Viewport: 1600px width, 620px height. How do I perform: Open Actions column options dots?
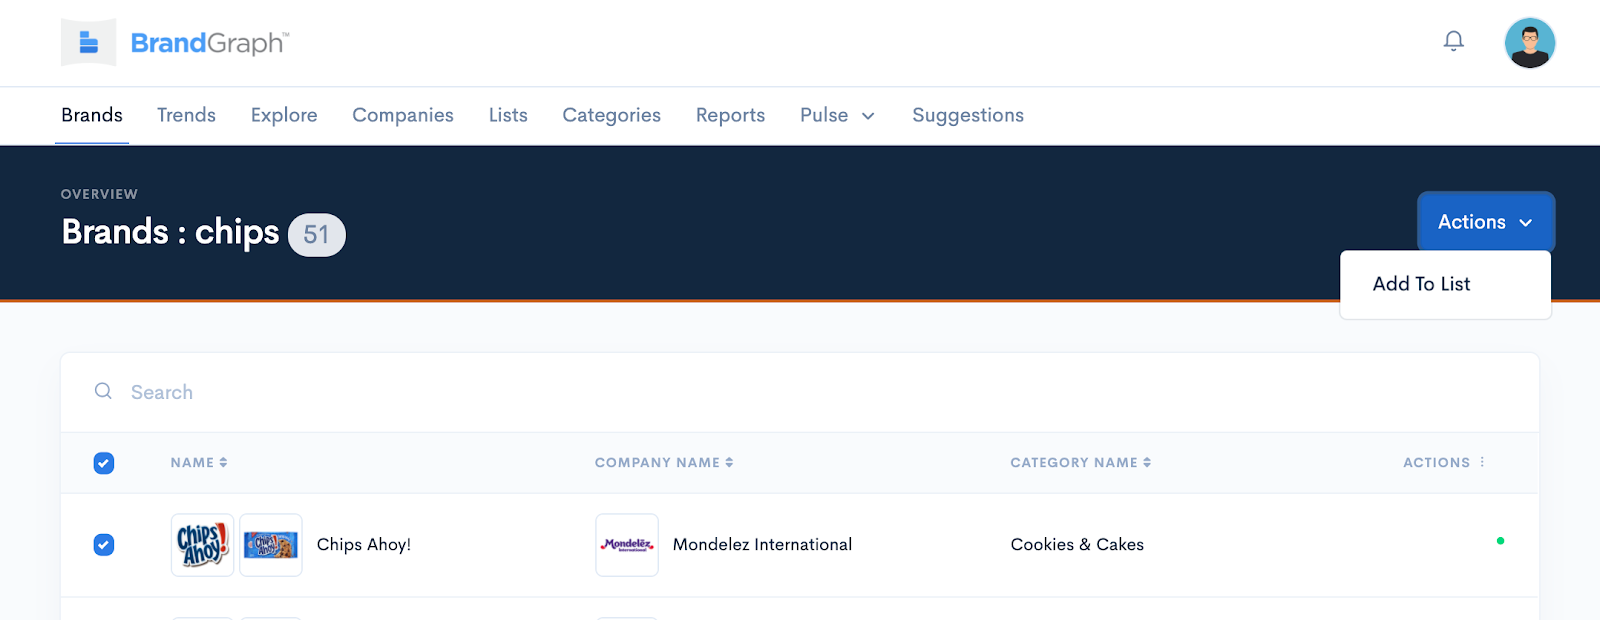(1482, 462)
